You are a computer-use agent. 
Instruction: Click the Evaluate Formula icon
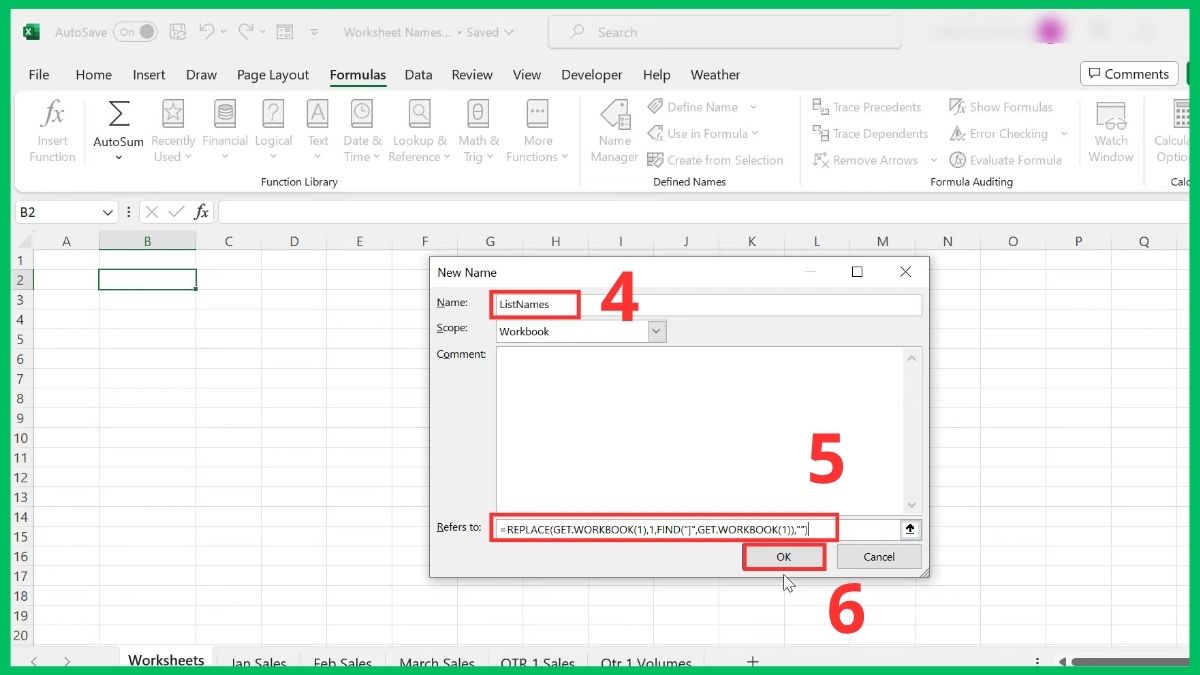957,159
